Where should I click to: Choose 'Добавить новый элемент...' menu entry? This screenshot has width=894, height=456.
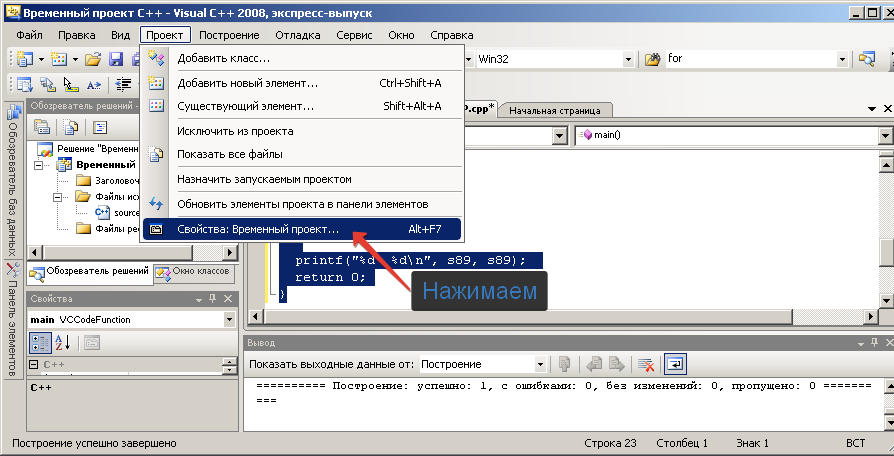[302, 83]
